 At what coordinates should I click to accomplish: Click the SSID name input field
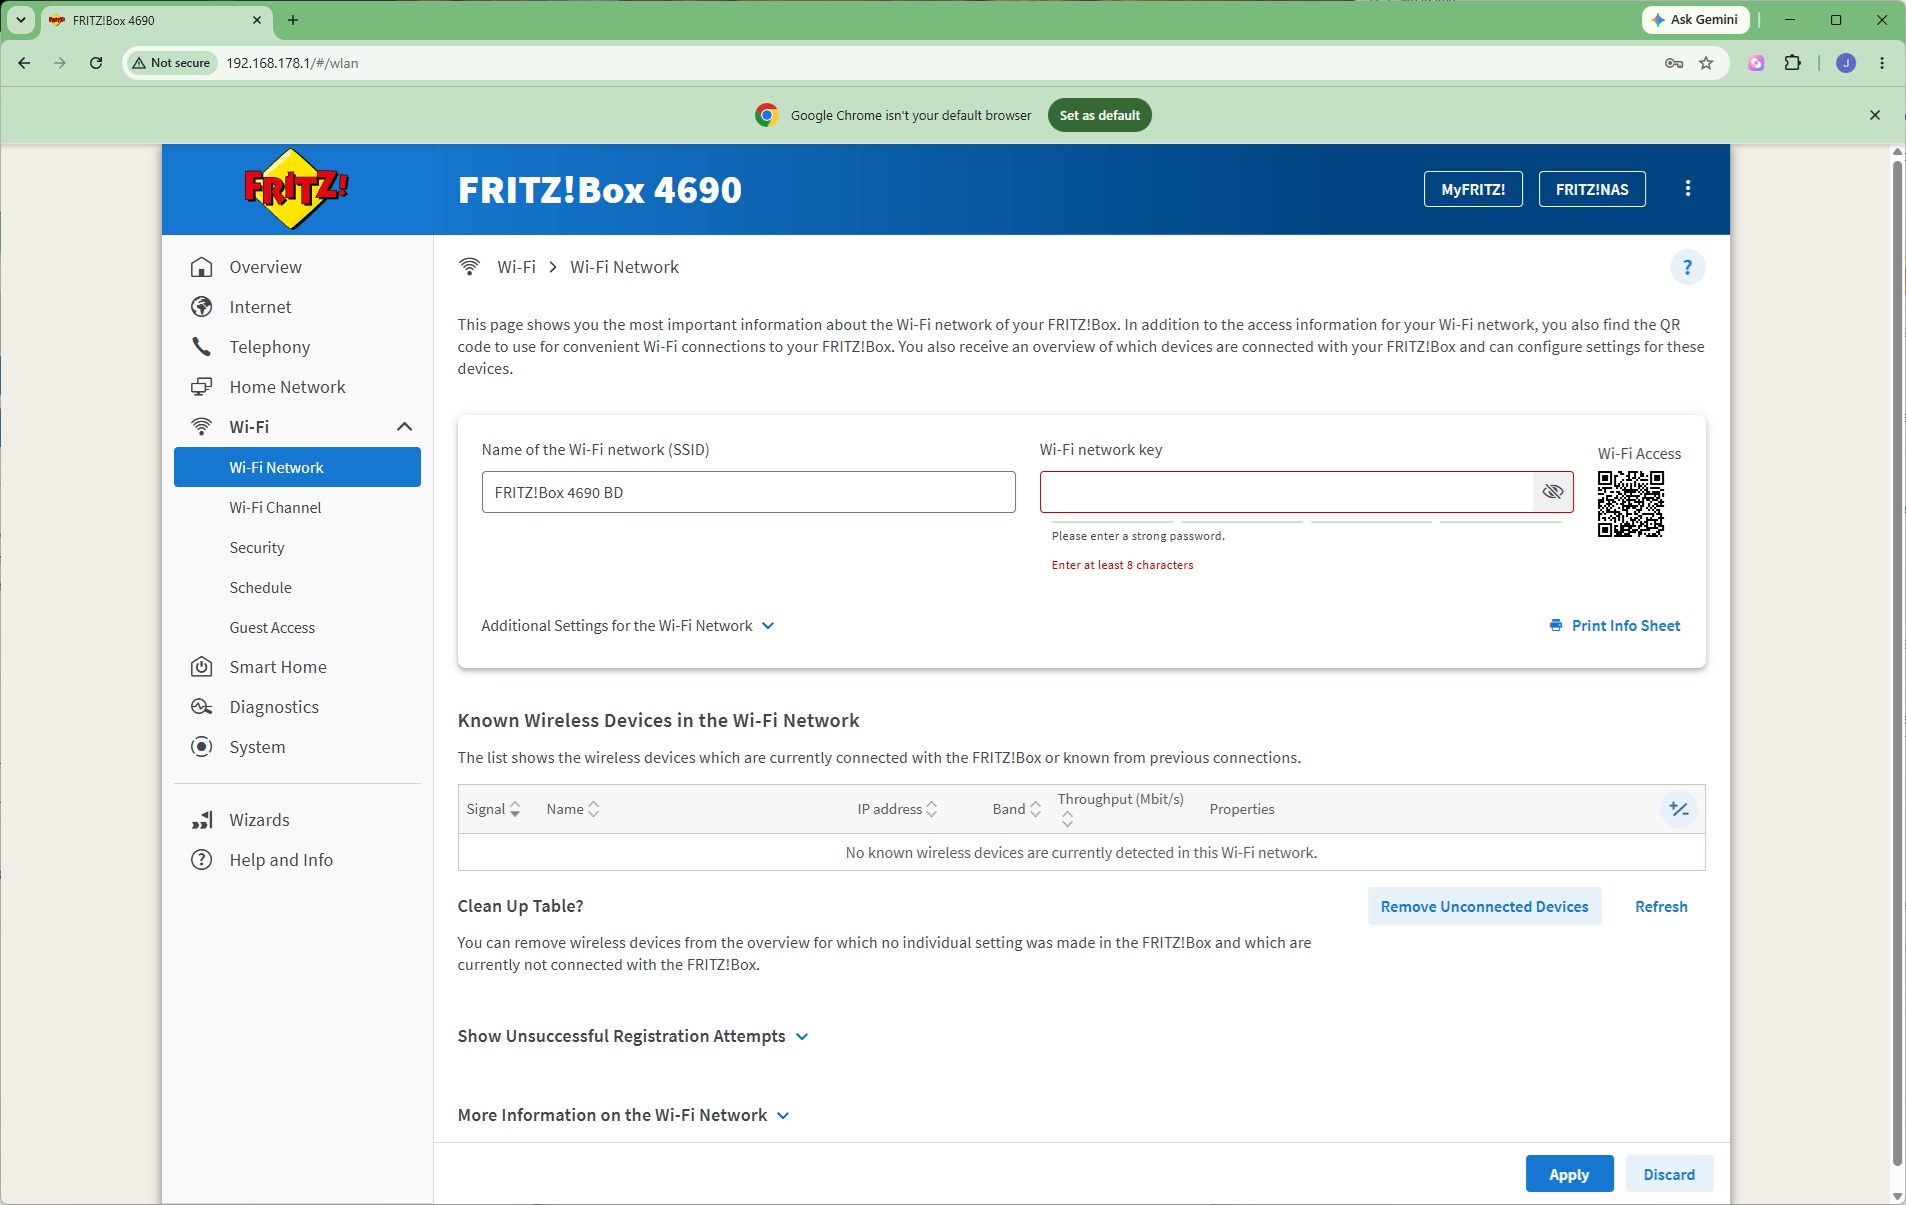[748, 492]
